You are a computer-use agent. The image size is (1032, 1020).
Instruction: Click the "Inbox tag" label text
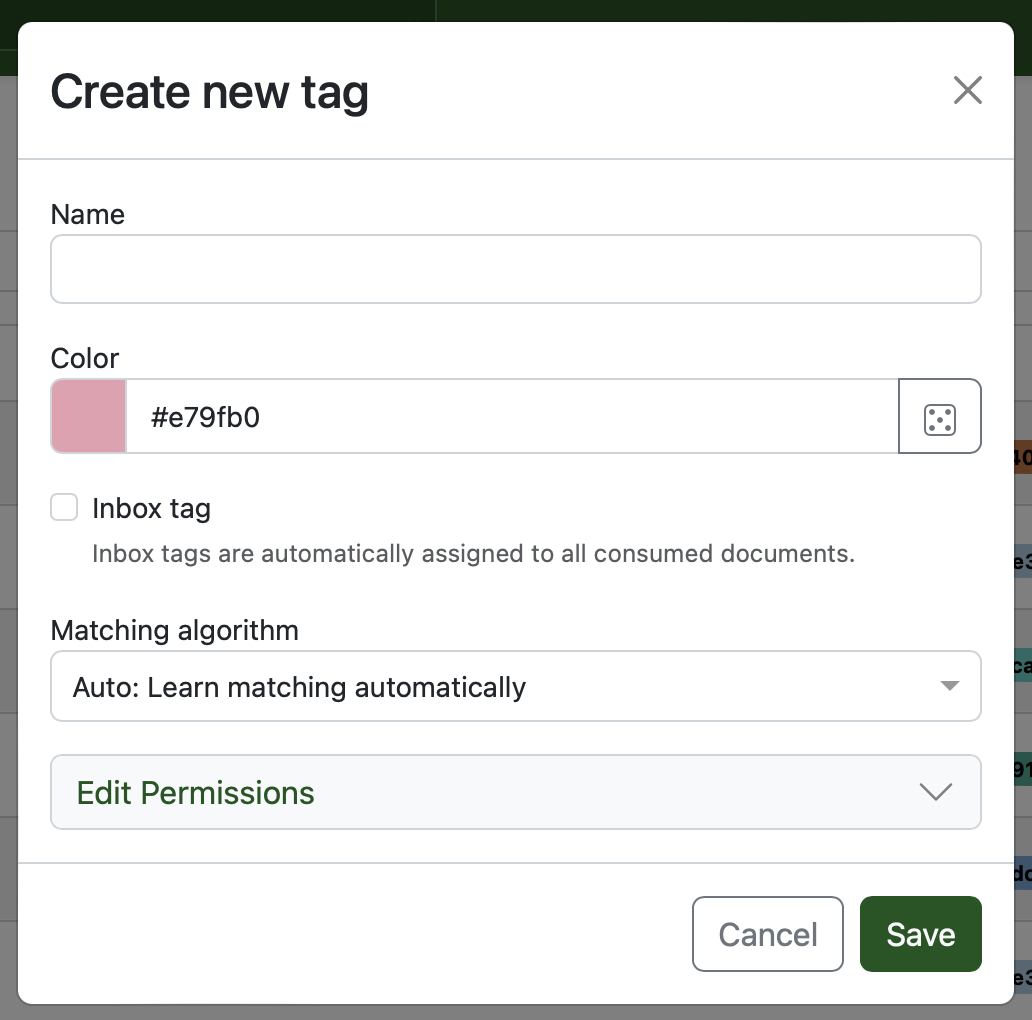coord(151,509)
